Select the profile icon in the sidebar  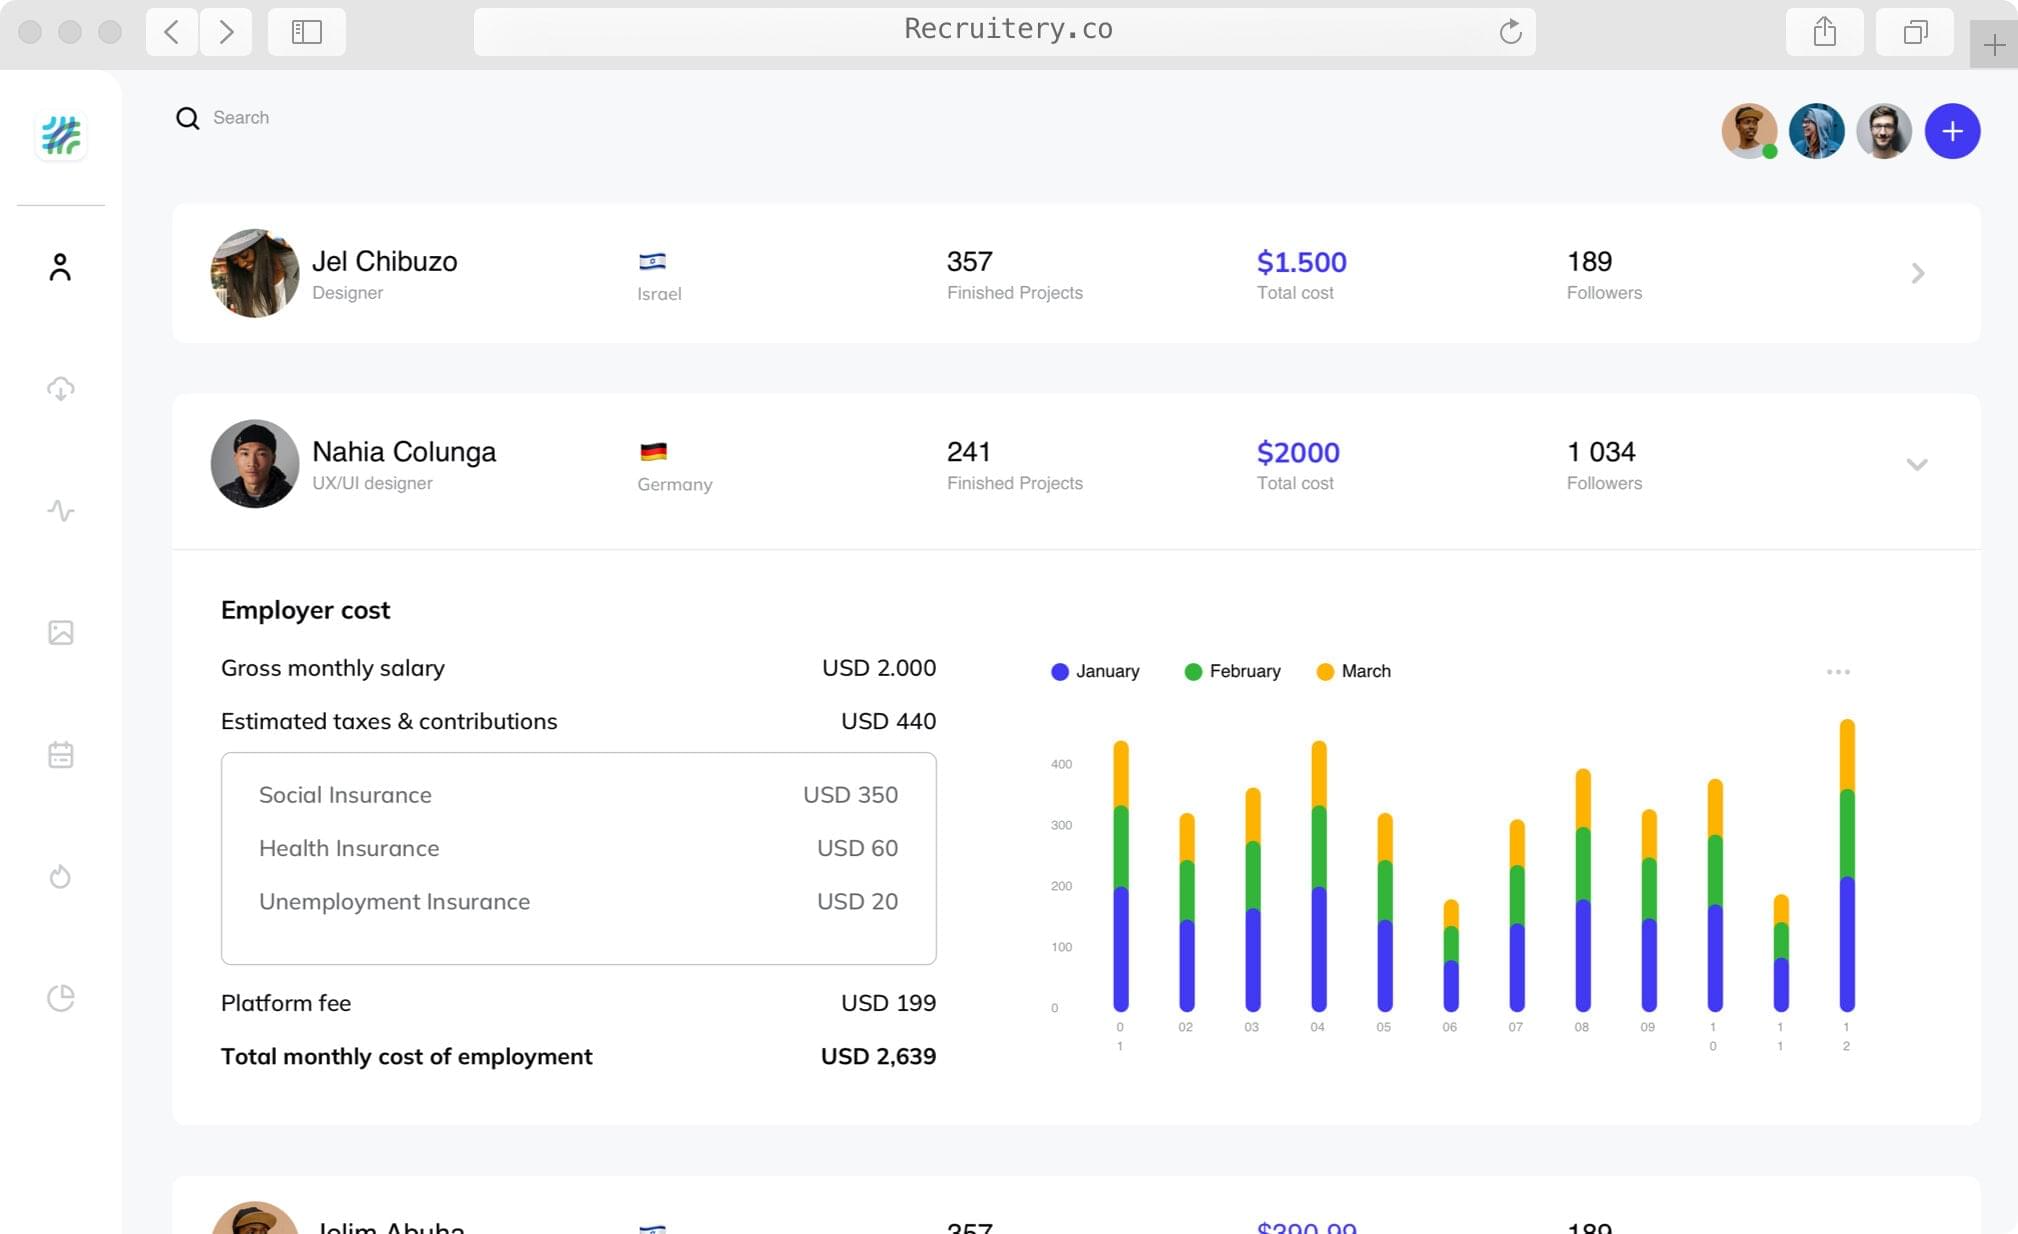click(x=61, y=267)
